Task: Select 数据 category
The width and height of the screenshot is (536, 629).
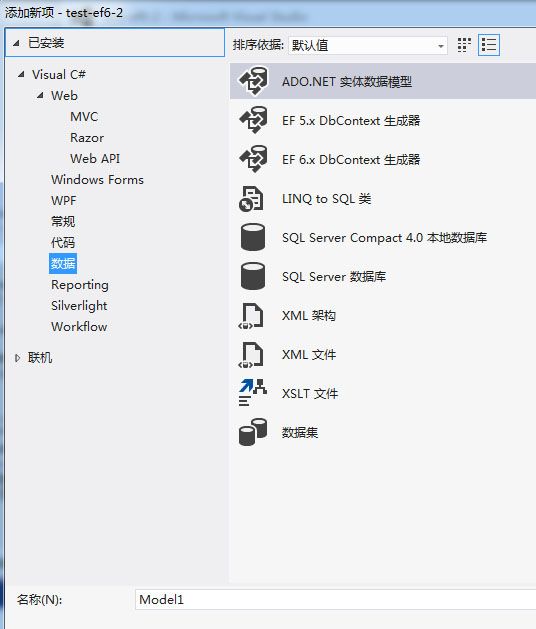Action: point(63,264)
